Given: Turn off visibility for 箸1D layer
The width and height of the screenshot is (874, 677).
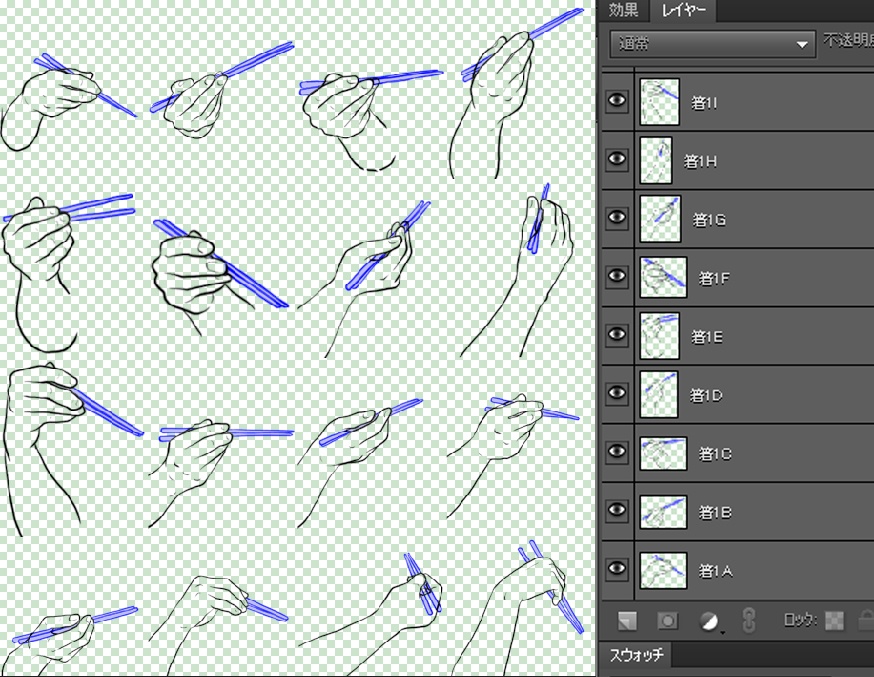Looking at the screenshot, I should 616,393.
